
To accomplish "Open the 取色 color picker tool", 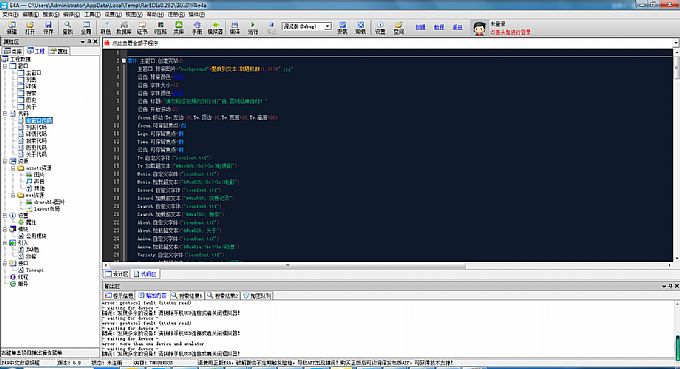I will 105,28.
